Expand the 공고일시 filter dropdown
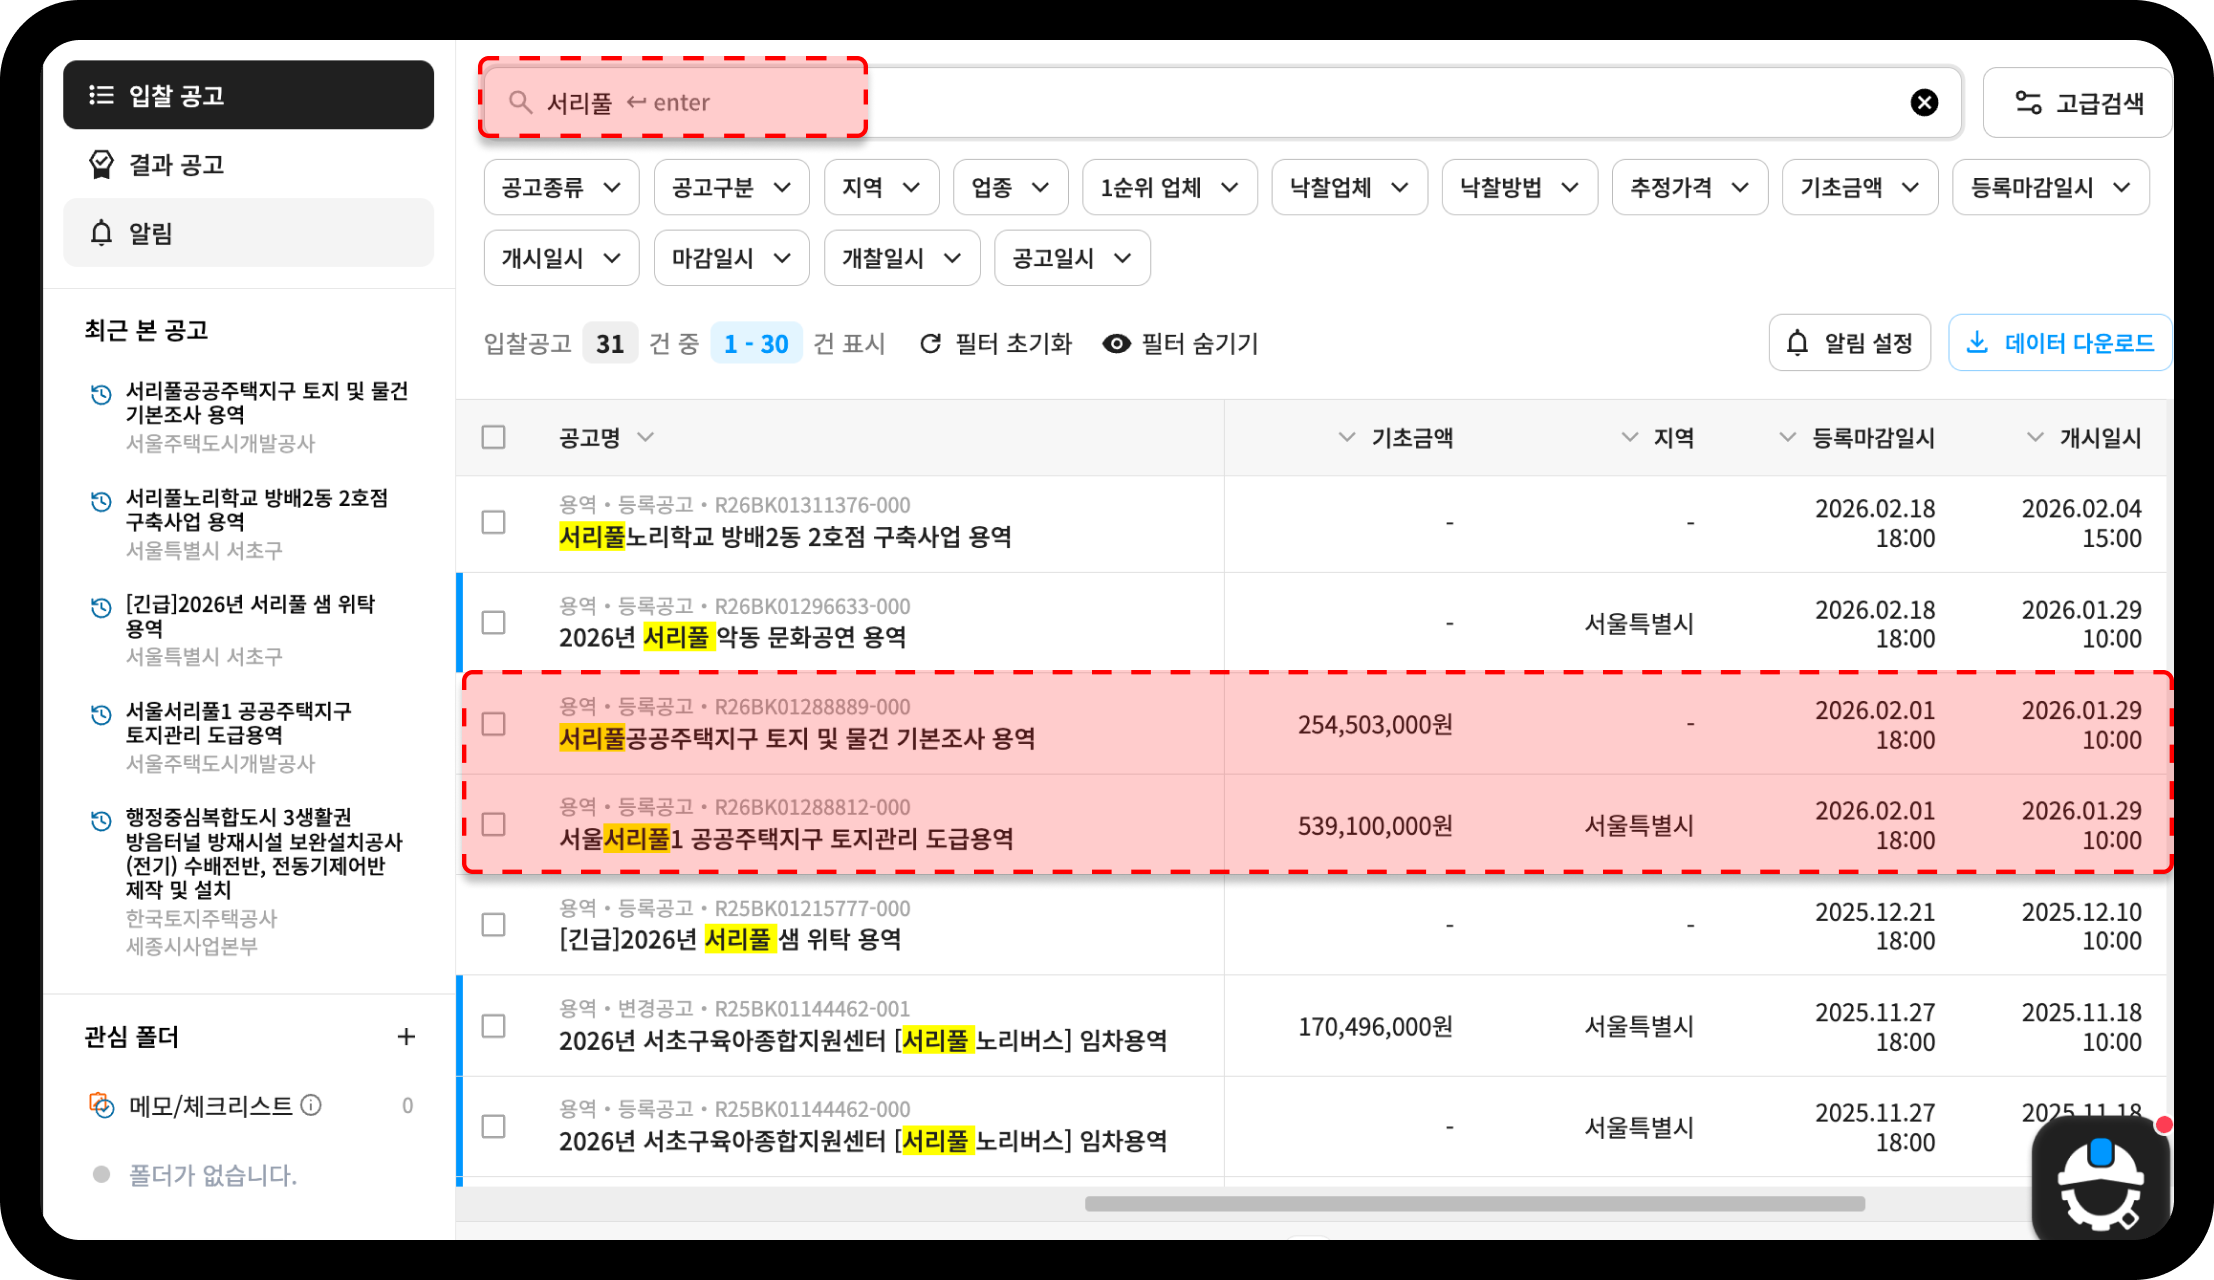Viewport: 2214px width, 1280px height. pyautogui.click(x=1071, y=258)
